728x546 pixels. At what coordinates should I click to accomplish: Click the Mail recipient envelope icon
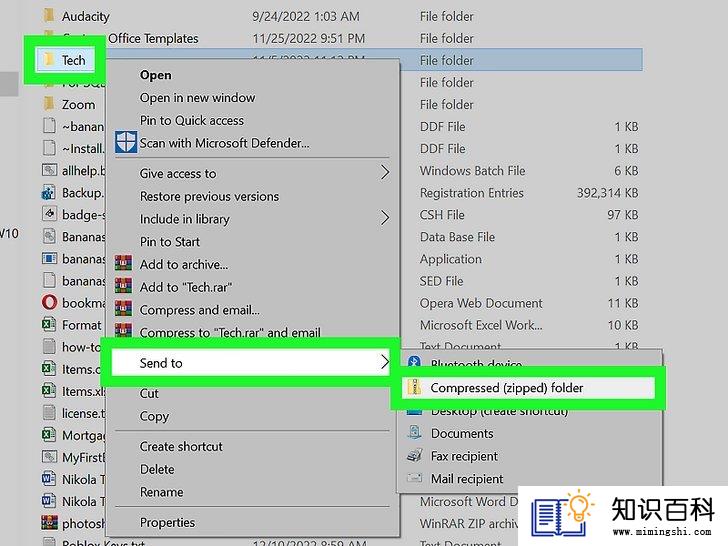point(414,478)
